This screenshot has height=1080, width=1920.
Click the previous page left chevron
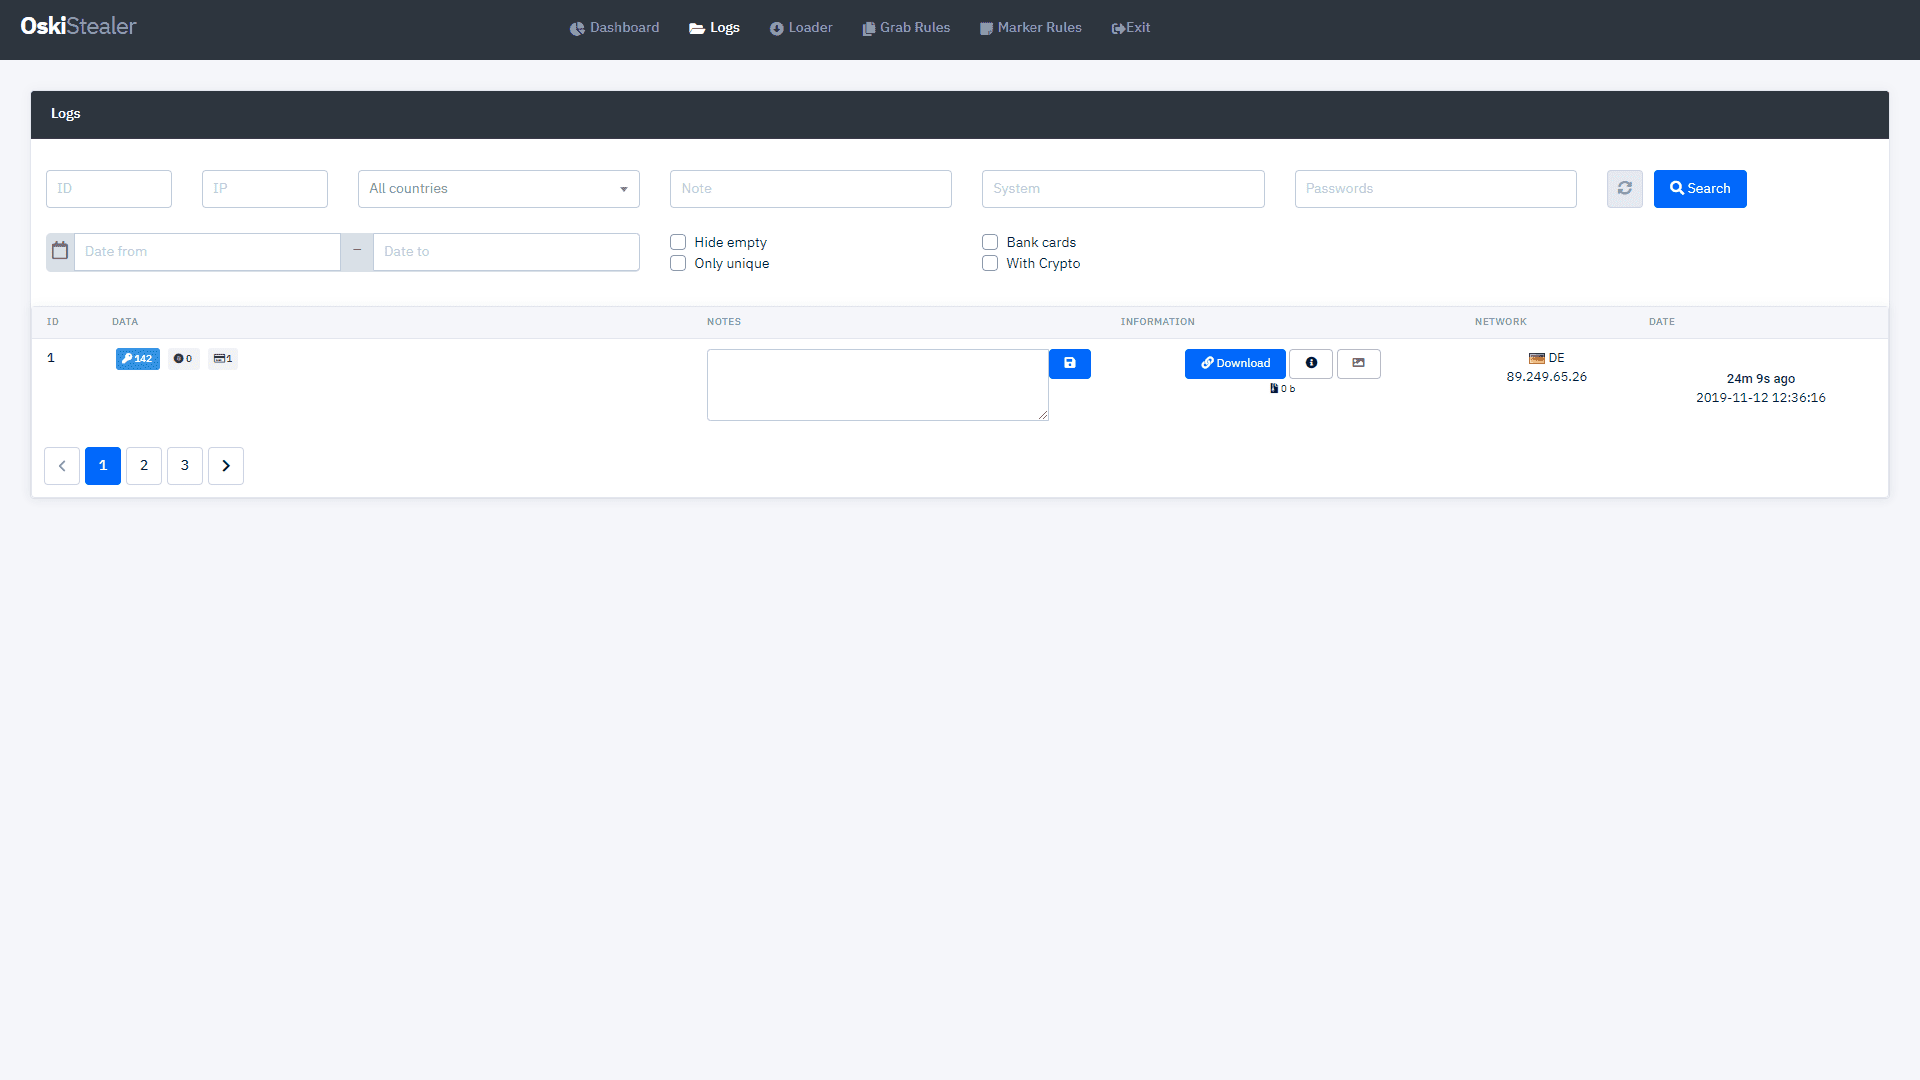pos(62,466)
